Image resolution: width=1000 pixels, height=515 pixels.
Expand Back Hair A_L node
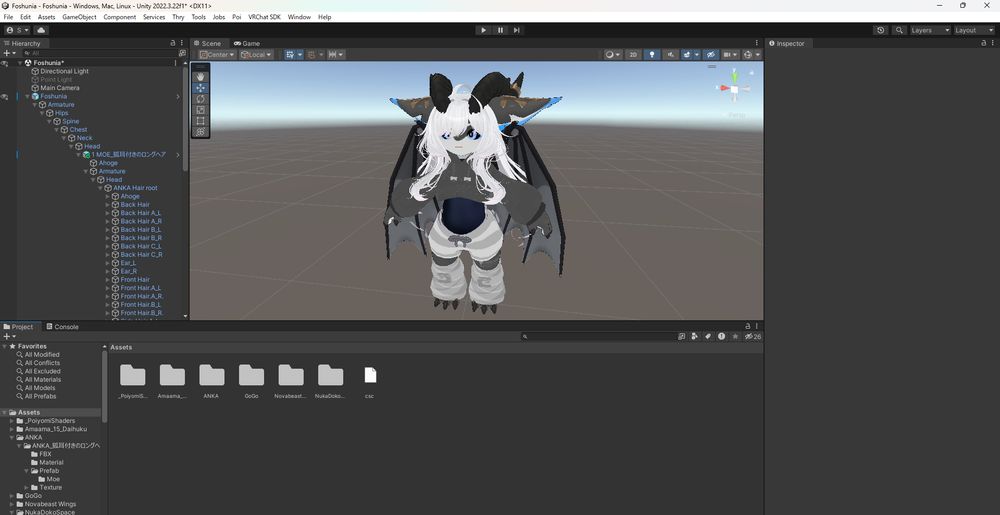[107, 213]
